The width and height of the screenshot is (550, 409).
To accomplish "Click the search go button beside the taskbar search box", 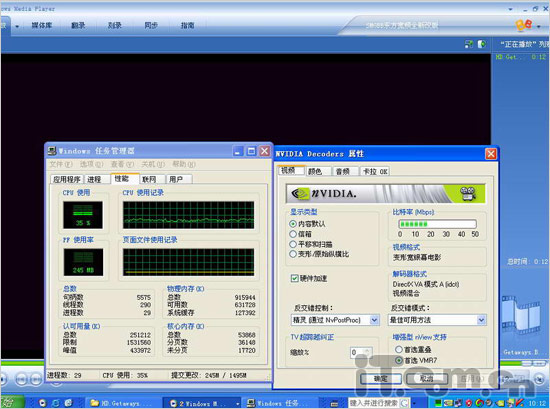I will (x=404, y=403).
